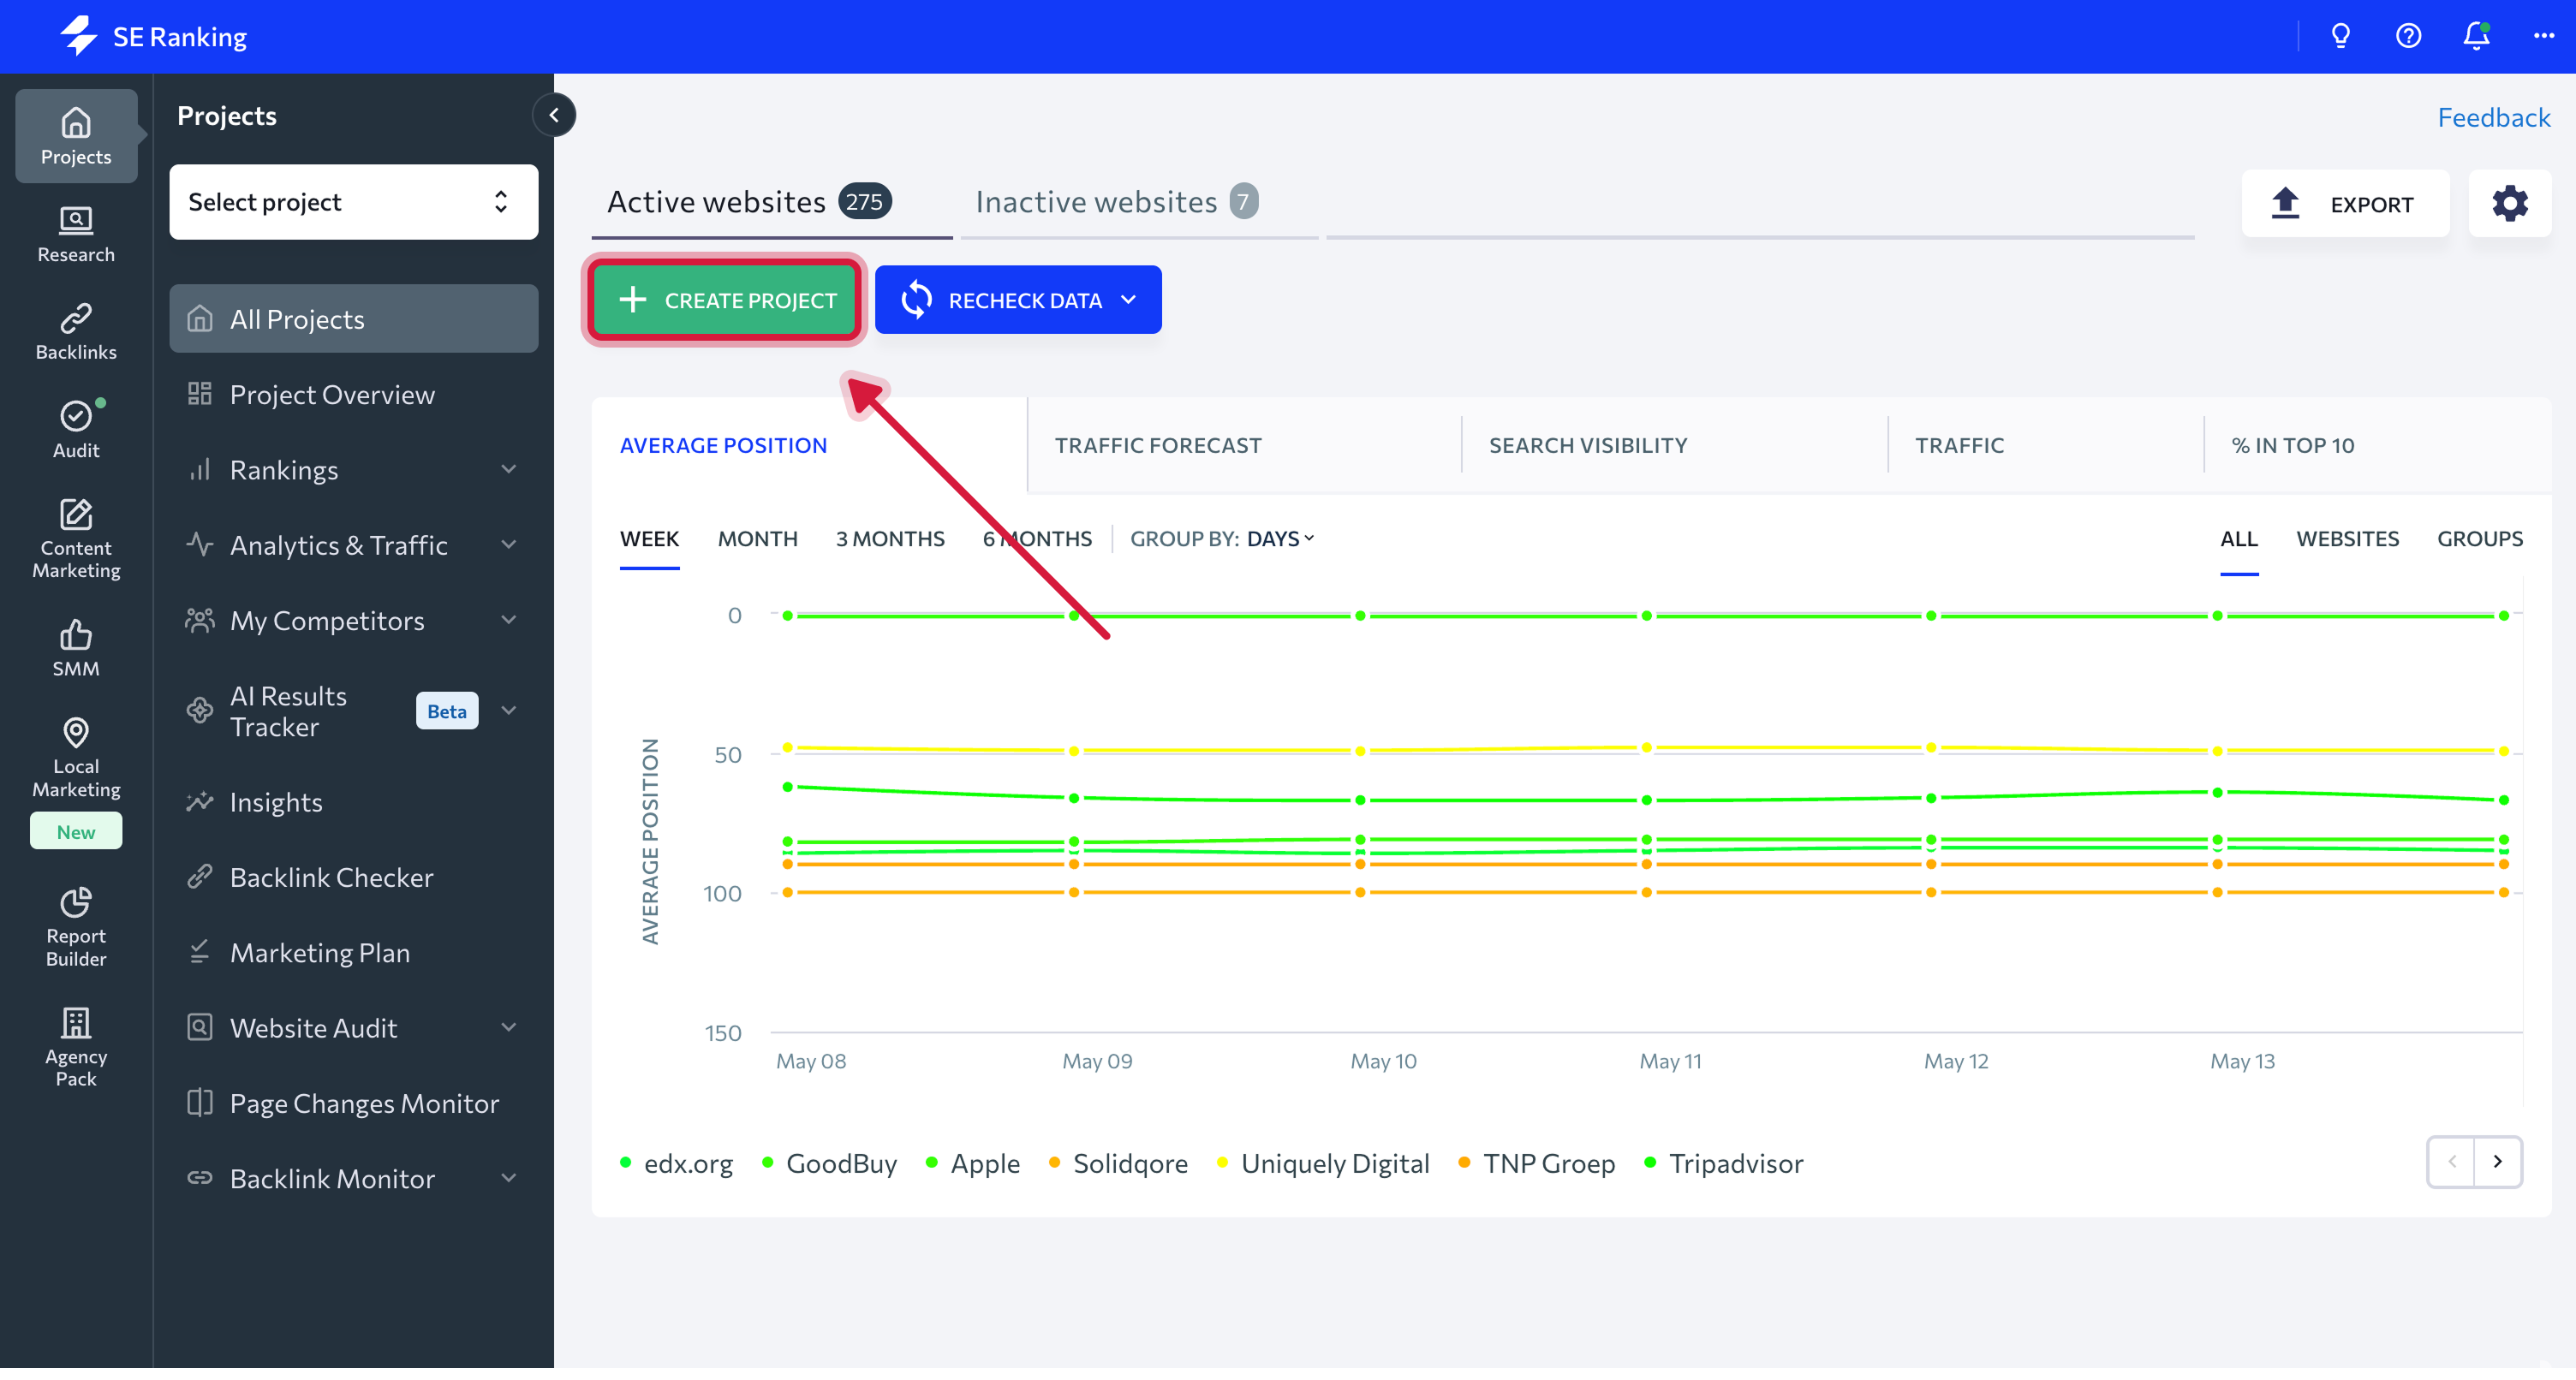Click the plus icon on Create Project
This screenshot has width=2576, height=1380.
click(x=632, y=300)
